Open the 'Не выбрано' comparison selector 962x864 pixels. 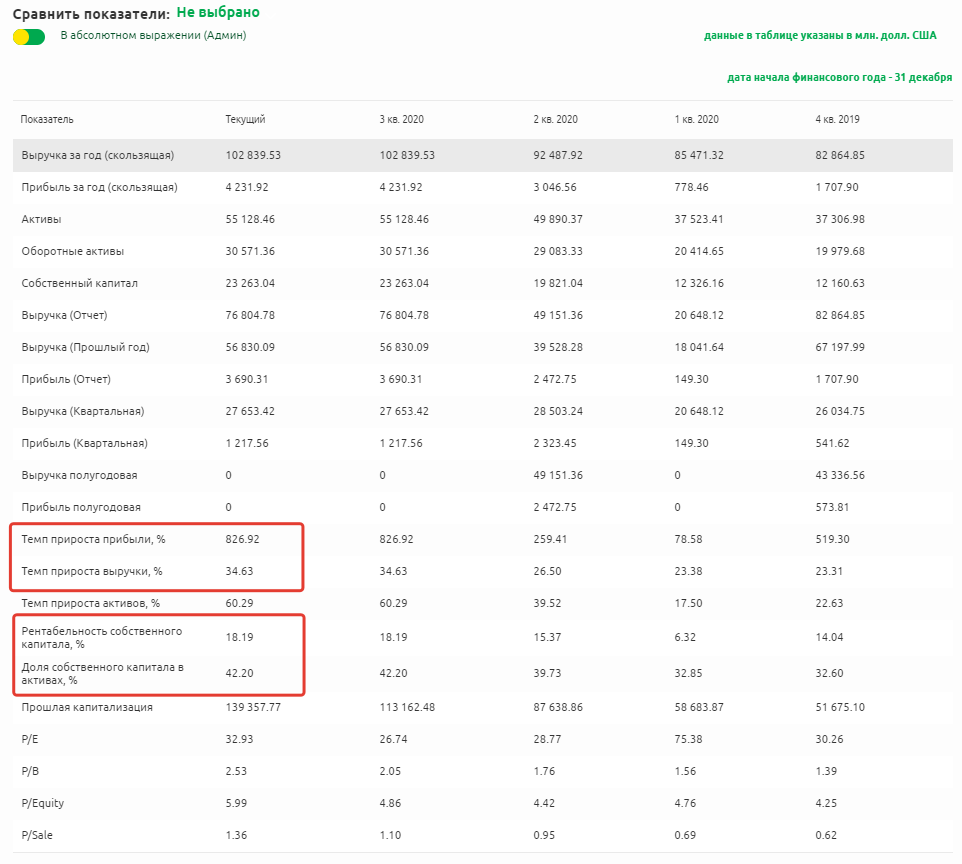[218, 13]
